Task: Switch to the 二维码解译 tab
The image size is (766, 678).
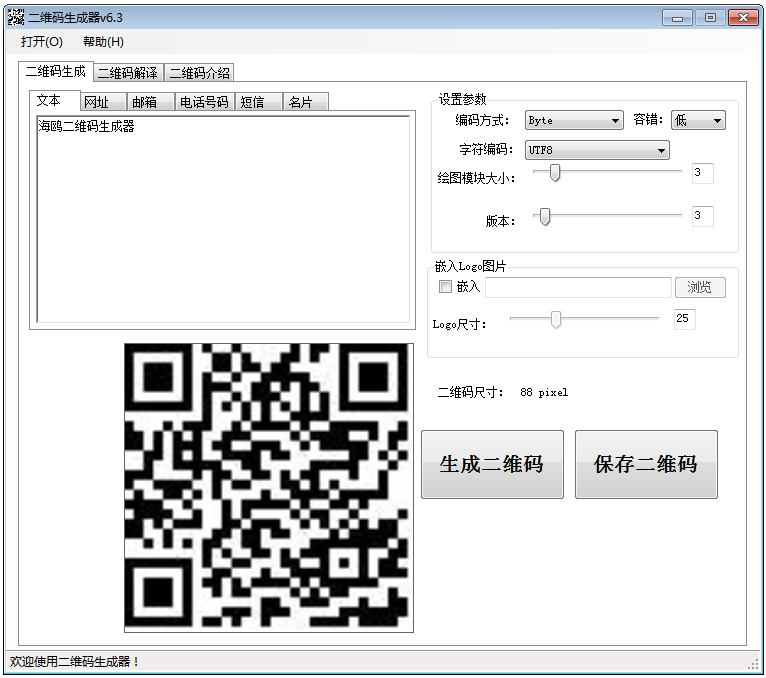Action: pos(128,73)
